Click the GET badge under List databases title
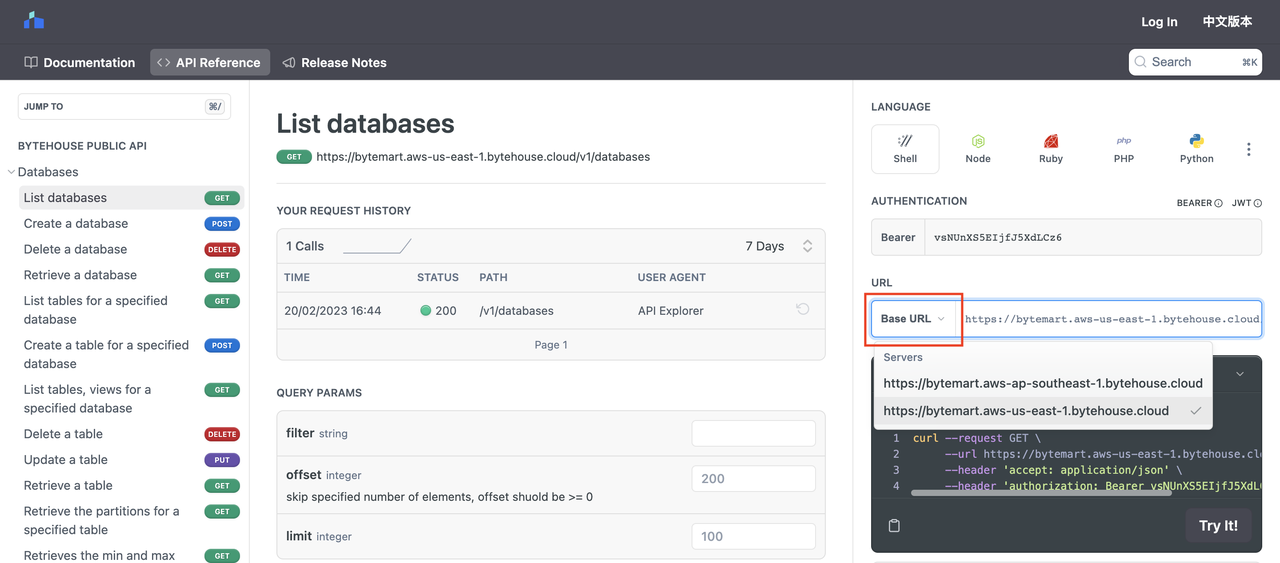Image resolution: width=1280 pixels, height=563 pixels. coord(294,157)
